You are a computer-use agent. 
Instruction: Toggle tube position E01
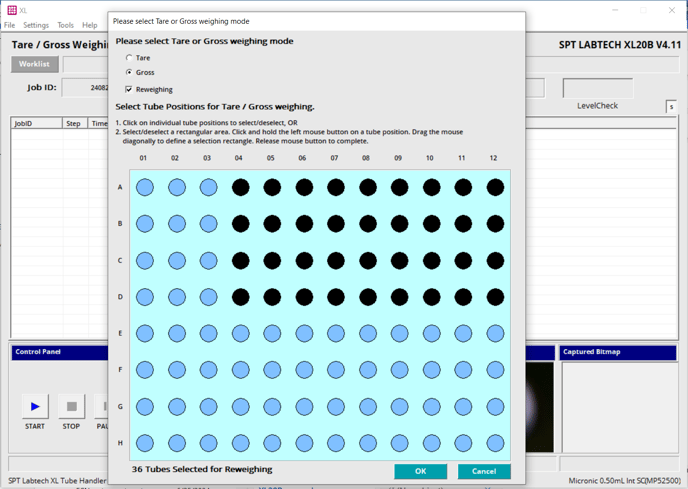[145, 334]
